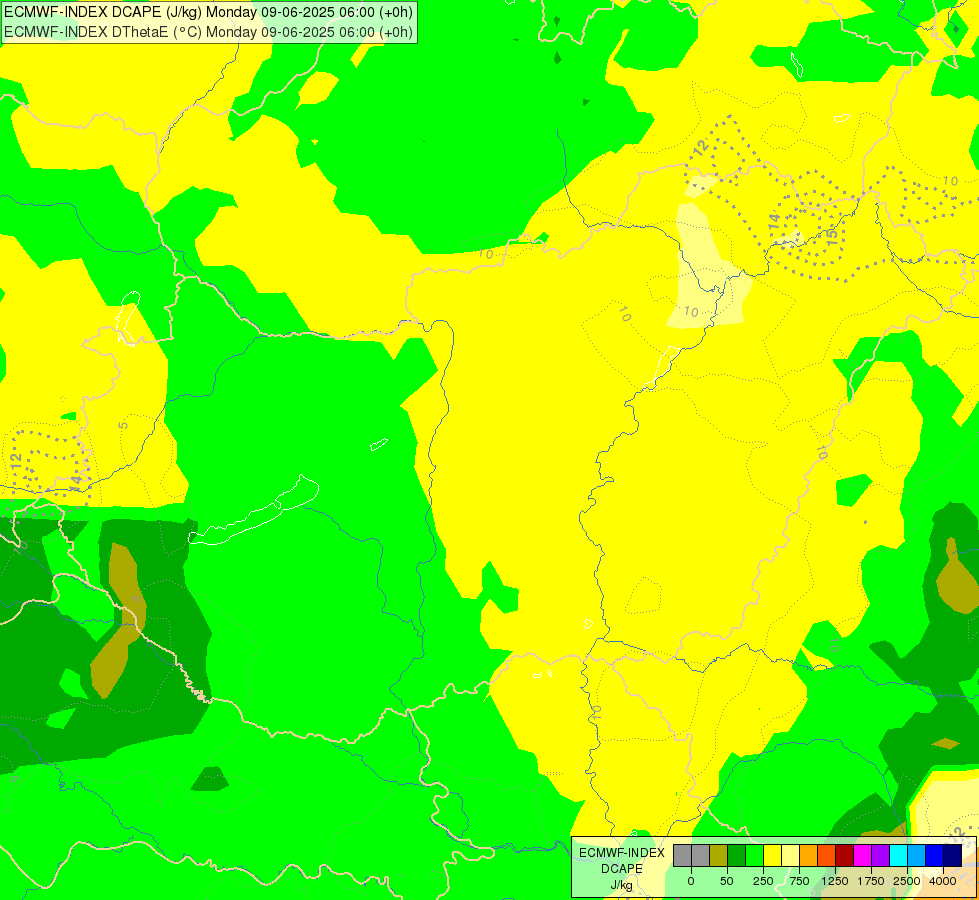979x900 pixels.
Task: Select the dark red legend swatch
Action: click(845, 856)
